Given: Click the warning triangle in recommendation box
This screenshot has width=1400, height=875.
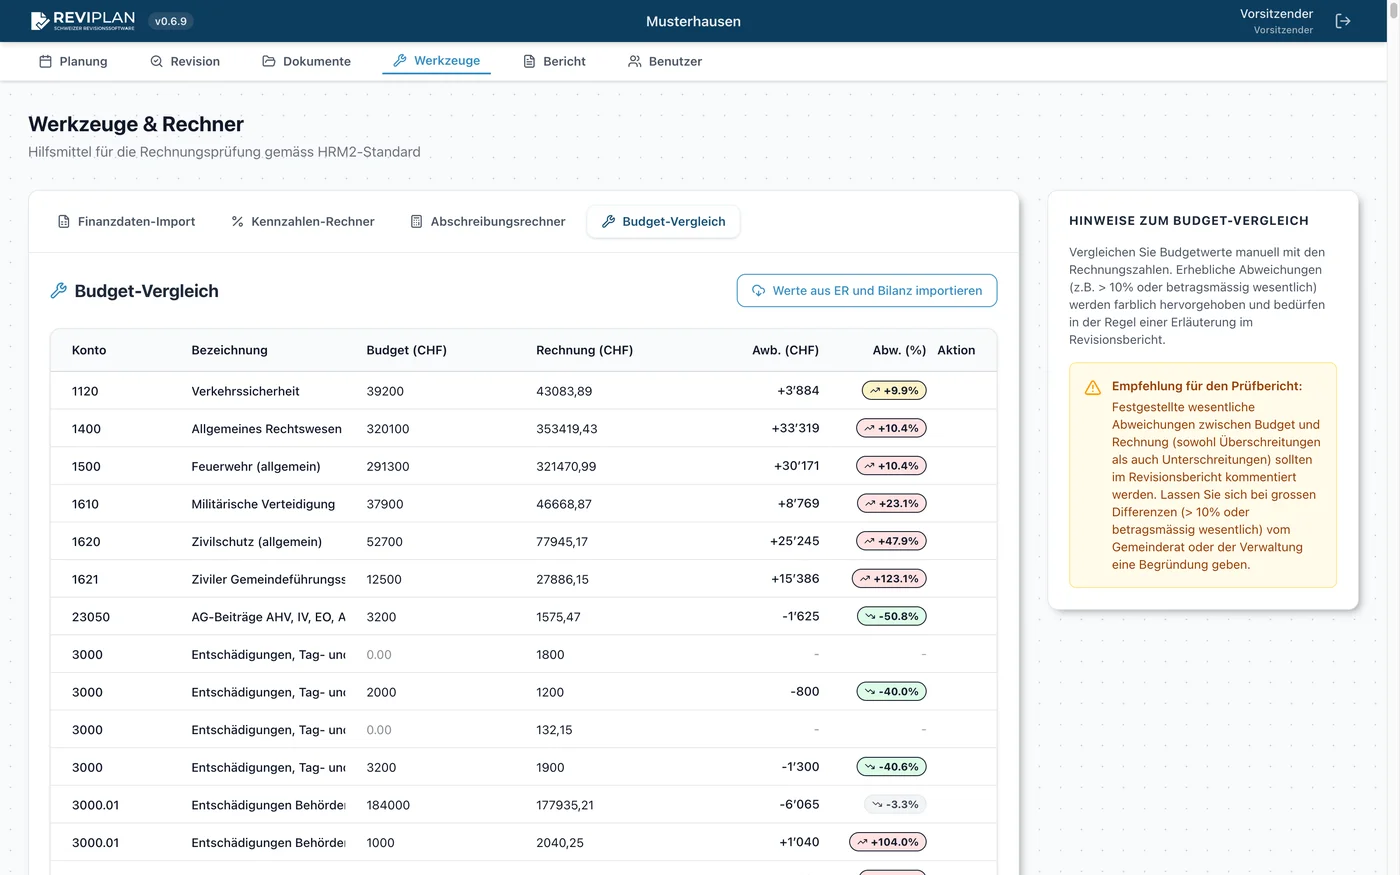Looking at the screenshot, I should (x=1093, y=388).
